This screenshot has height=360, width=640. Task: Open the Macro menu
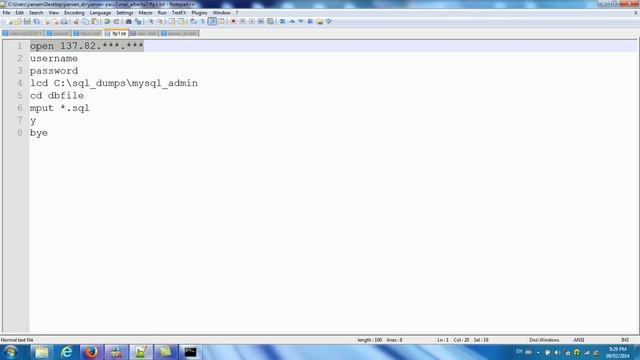pos(145,13)
